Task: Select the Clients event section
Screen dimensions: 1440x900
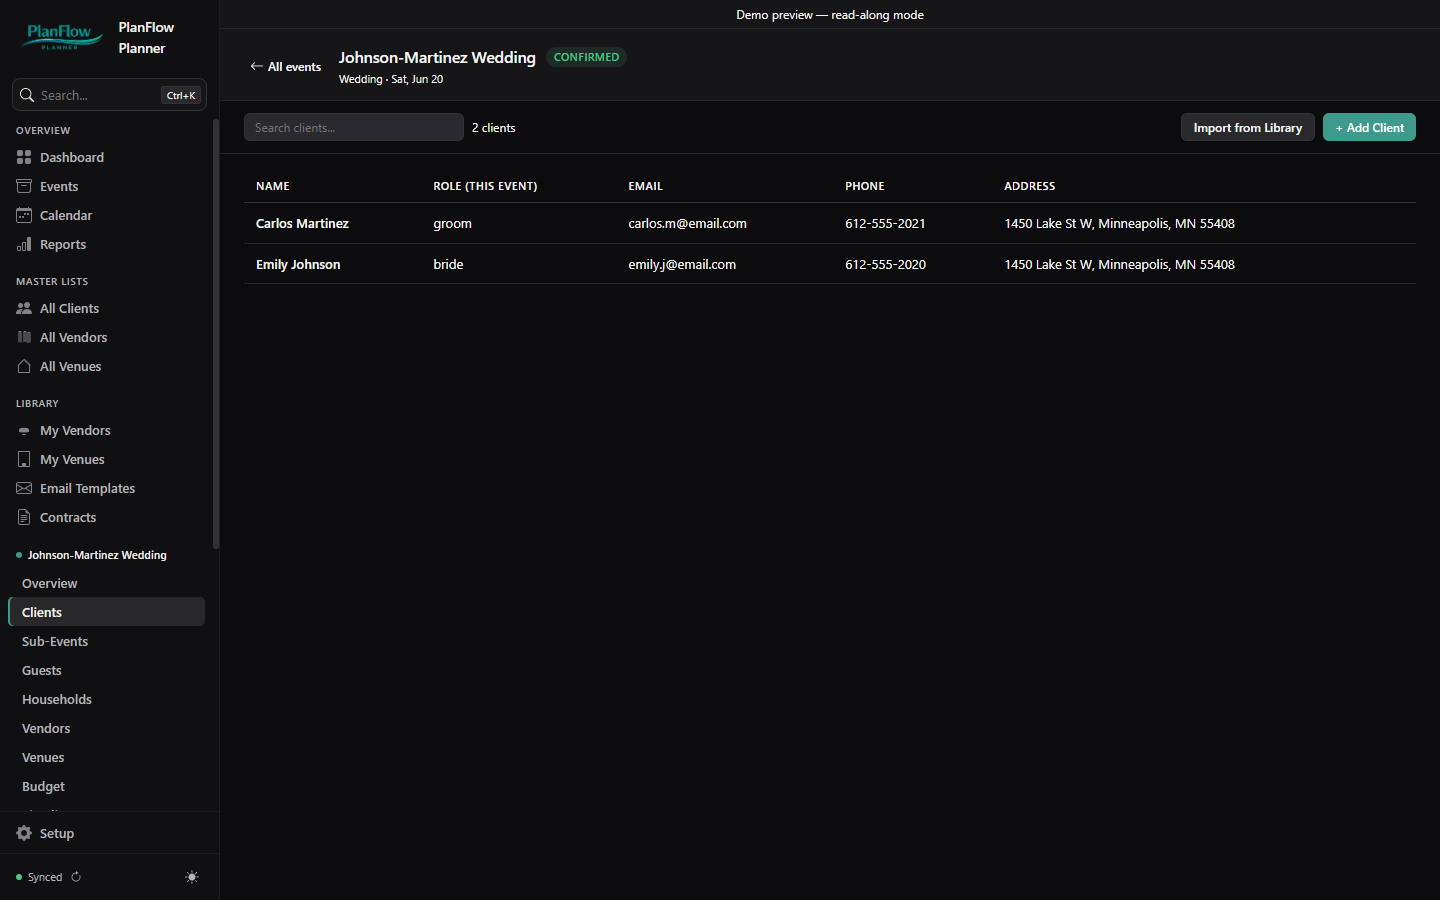Action: tap(106, 612)
